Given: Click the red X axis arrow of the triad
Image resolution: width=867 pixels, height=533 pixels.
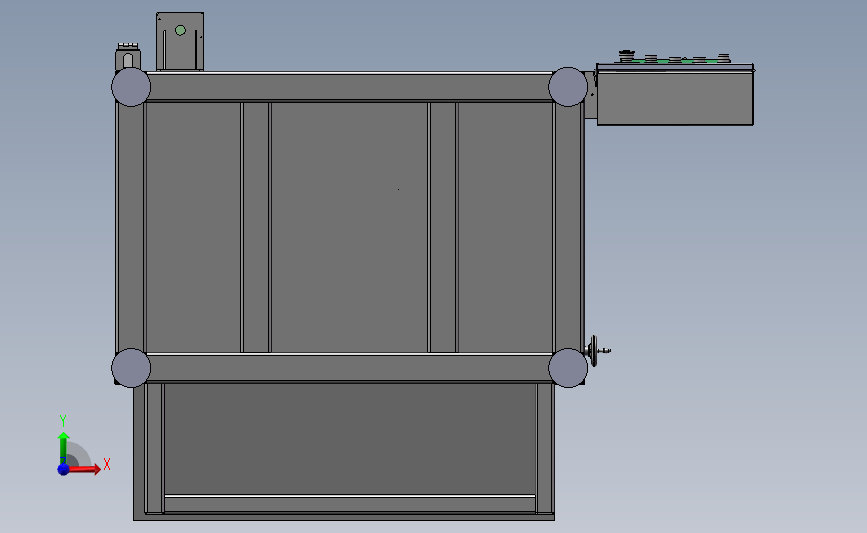Looking at the screenshot, I should click(x=84, y=469).
